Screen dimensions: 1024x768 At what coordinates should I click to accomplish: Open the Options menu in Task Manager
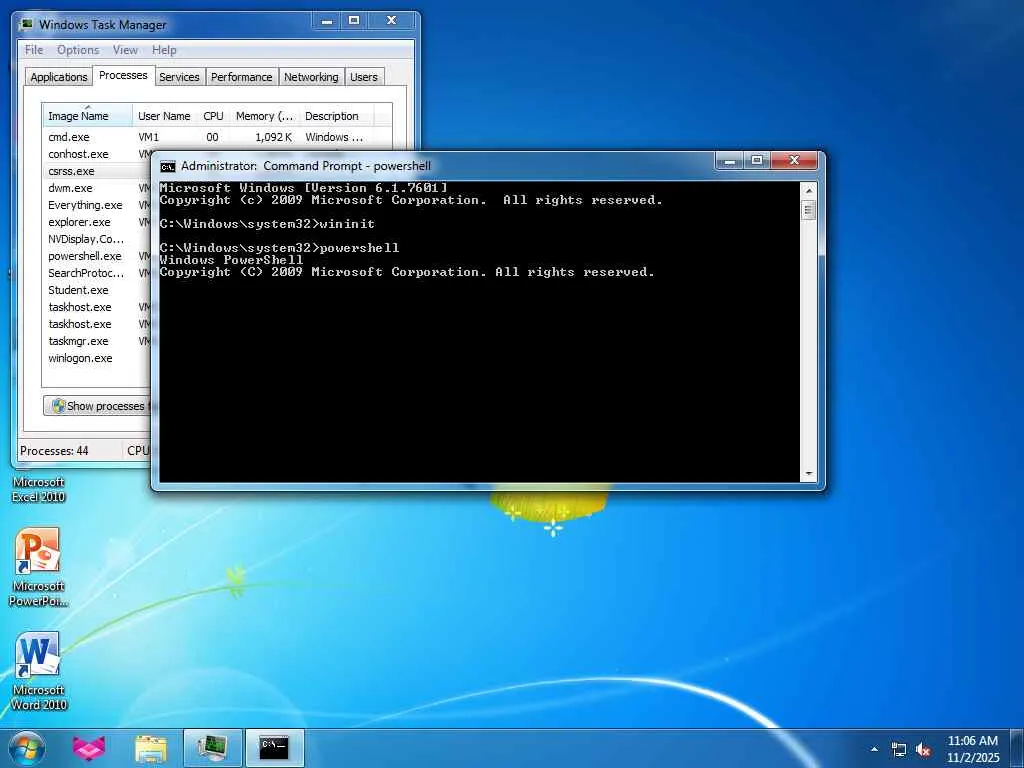click(78, 50)
